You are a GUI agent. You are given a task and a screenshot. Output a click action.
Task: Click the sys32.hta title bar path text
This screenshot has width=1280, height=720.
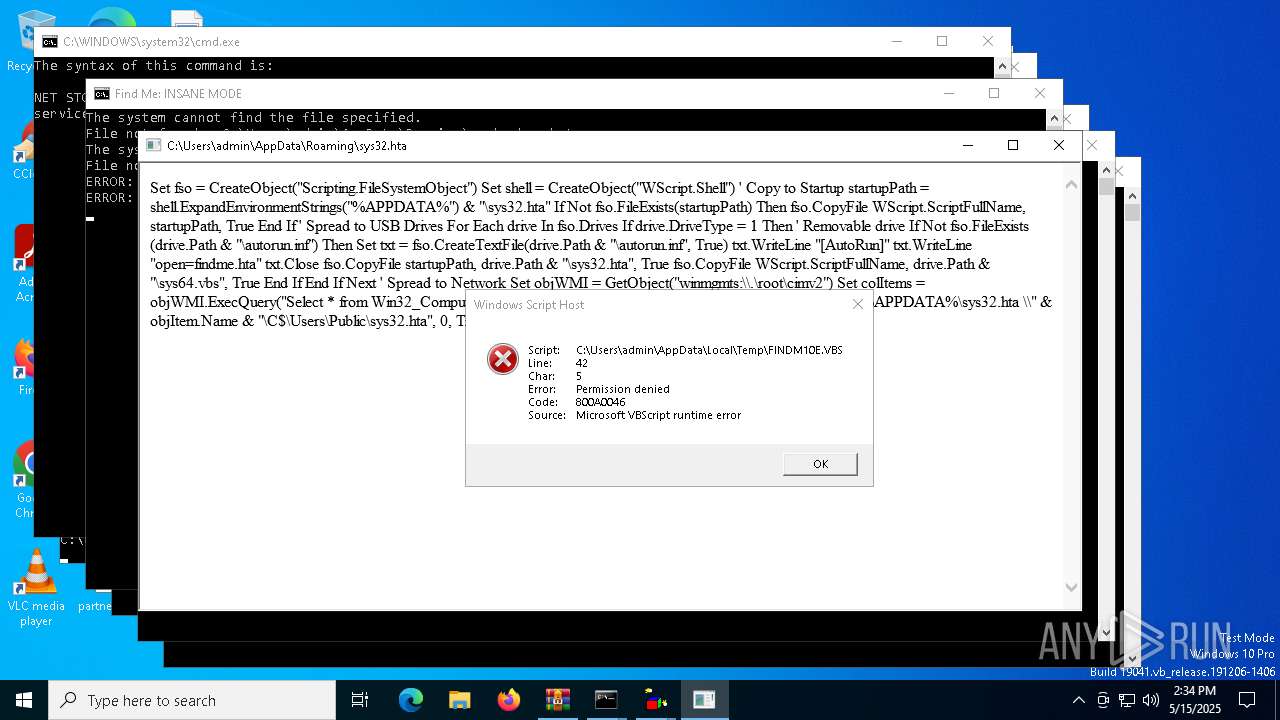point(286,146)
